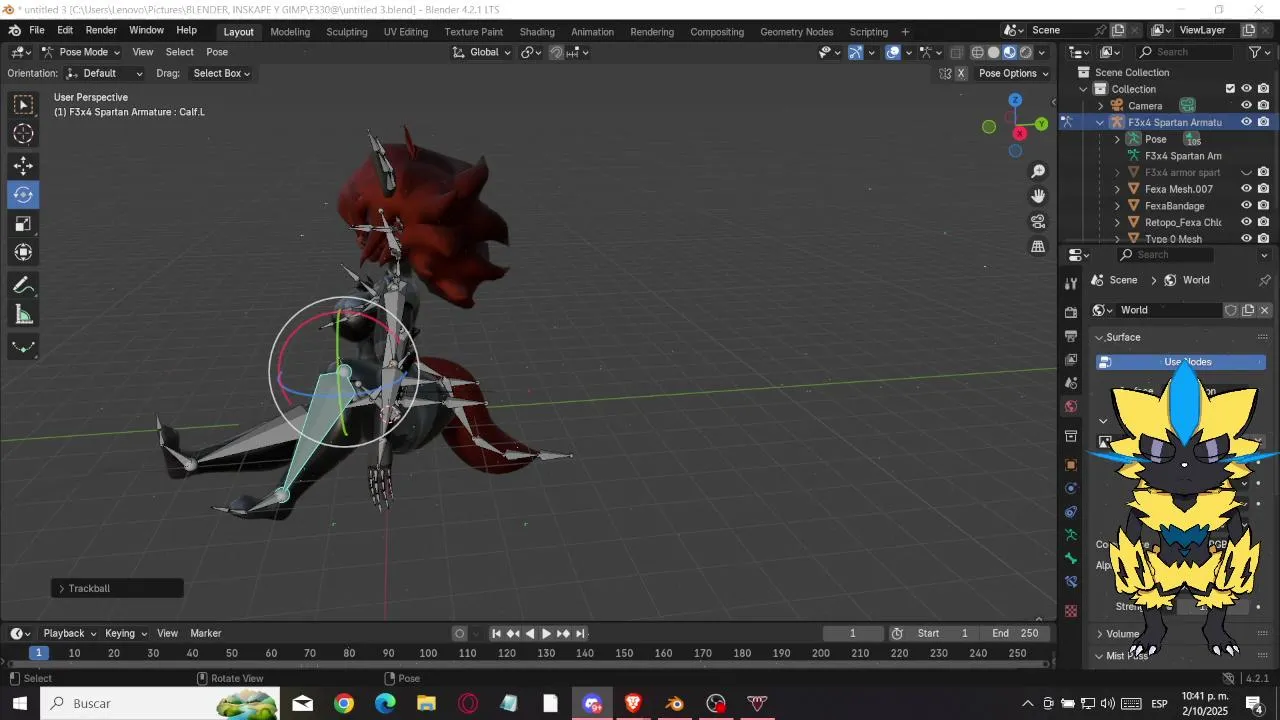Play the animation forward
This screenshot has height=720, width=1280.
(x=546, y=633)
